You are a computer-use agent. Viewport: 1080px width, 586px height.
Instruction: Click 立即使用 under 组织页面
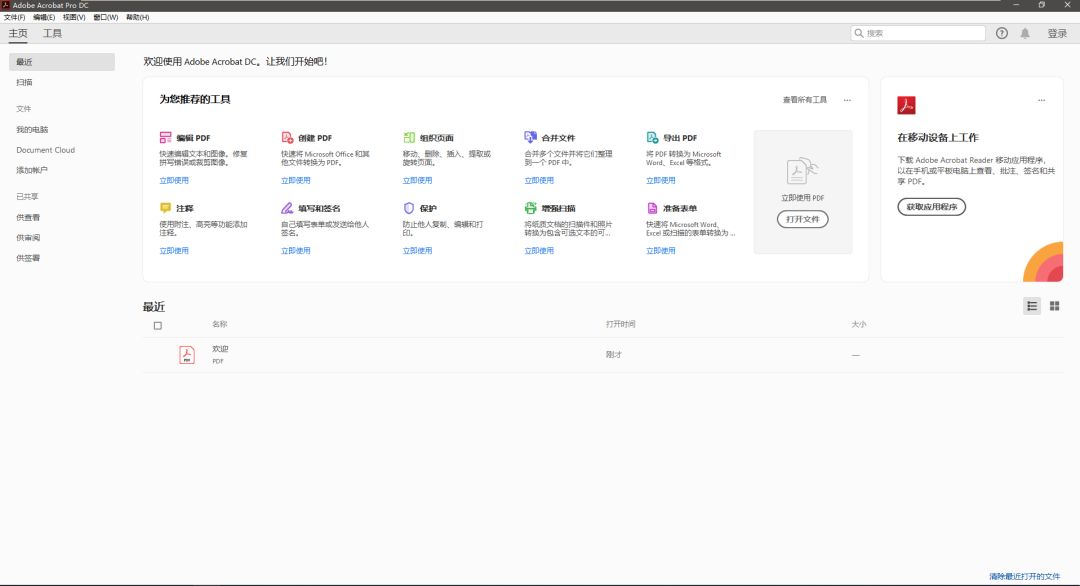click(x=417, y=180)
